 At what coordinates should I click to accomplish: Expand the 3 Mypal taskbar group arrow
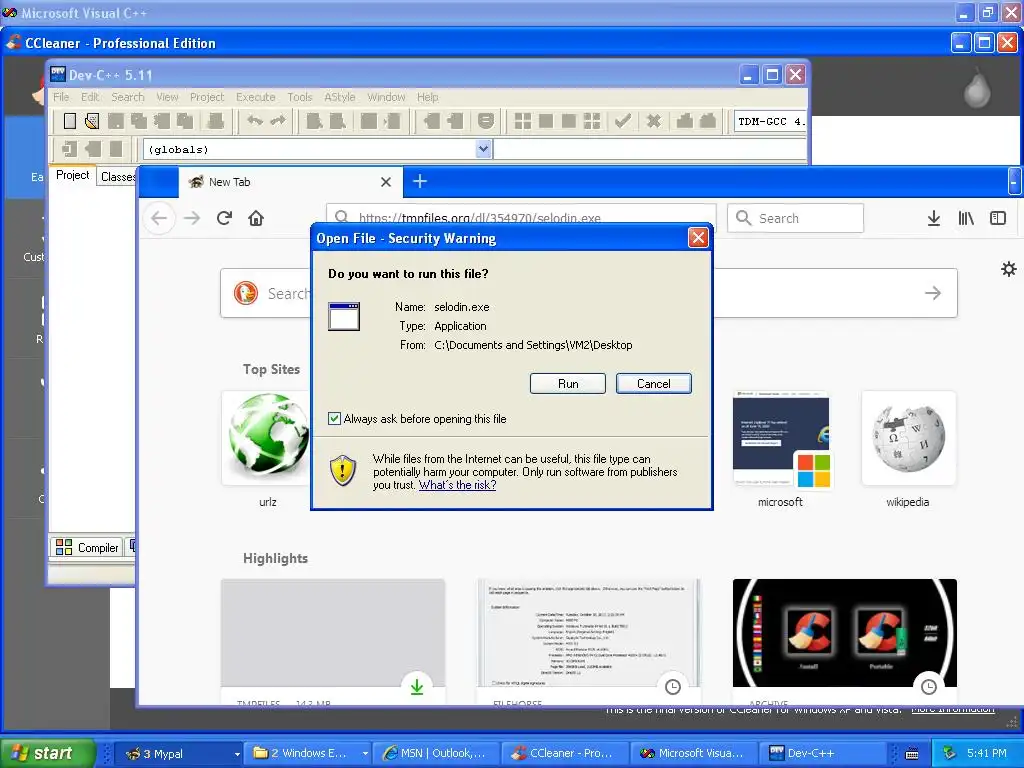(x=237, y=754)
